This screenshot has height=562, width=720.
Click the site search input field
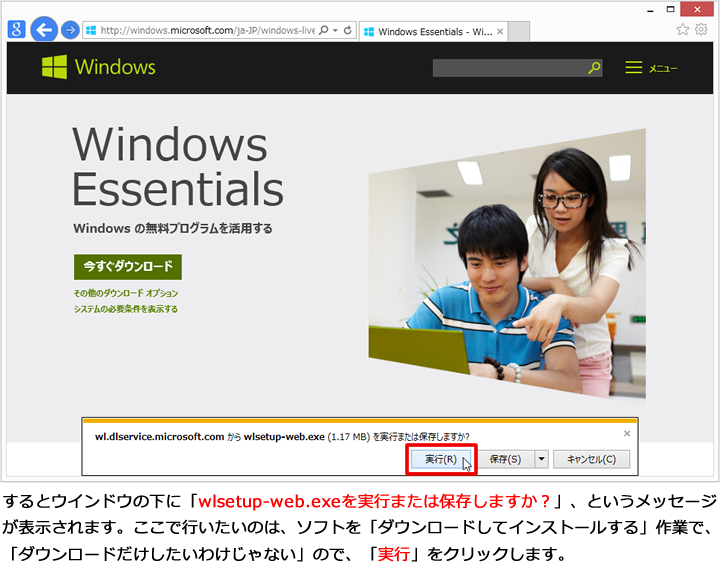click(x=510, y=68)
